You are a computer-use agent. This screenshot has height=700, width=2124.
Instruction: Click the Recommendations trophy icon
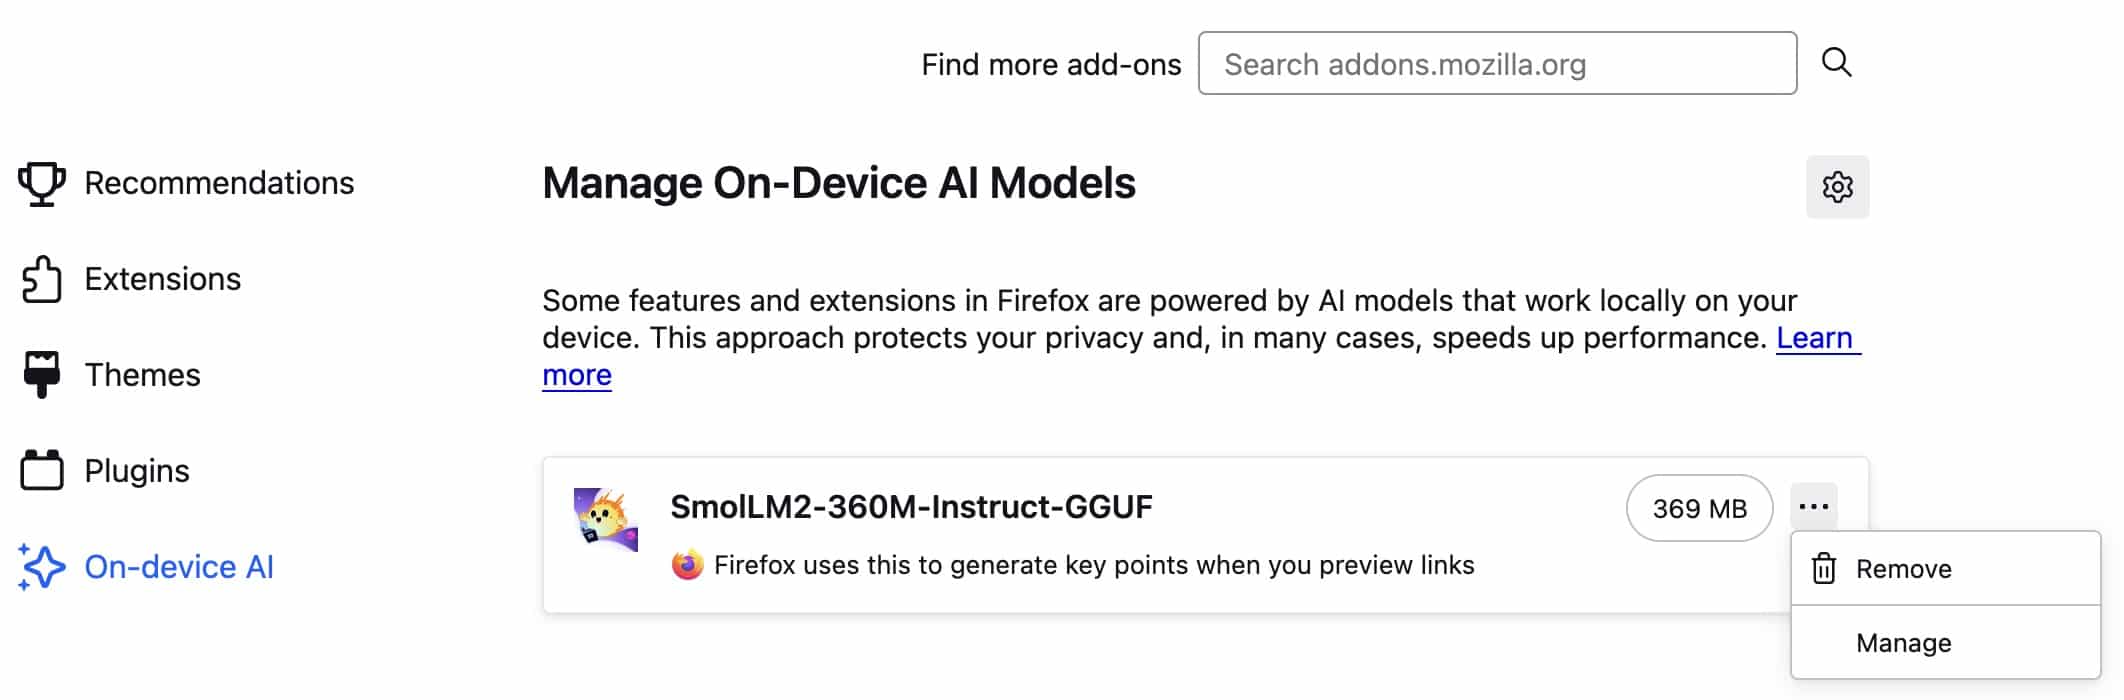42,184
